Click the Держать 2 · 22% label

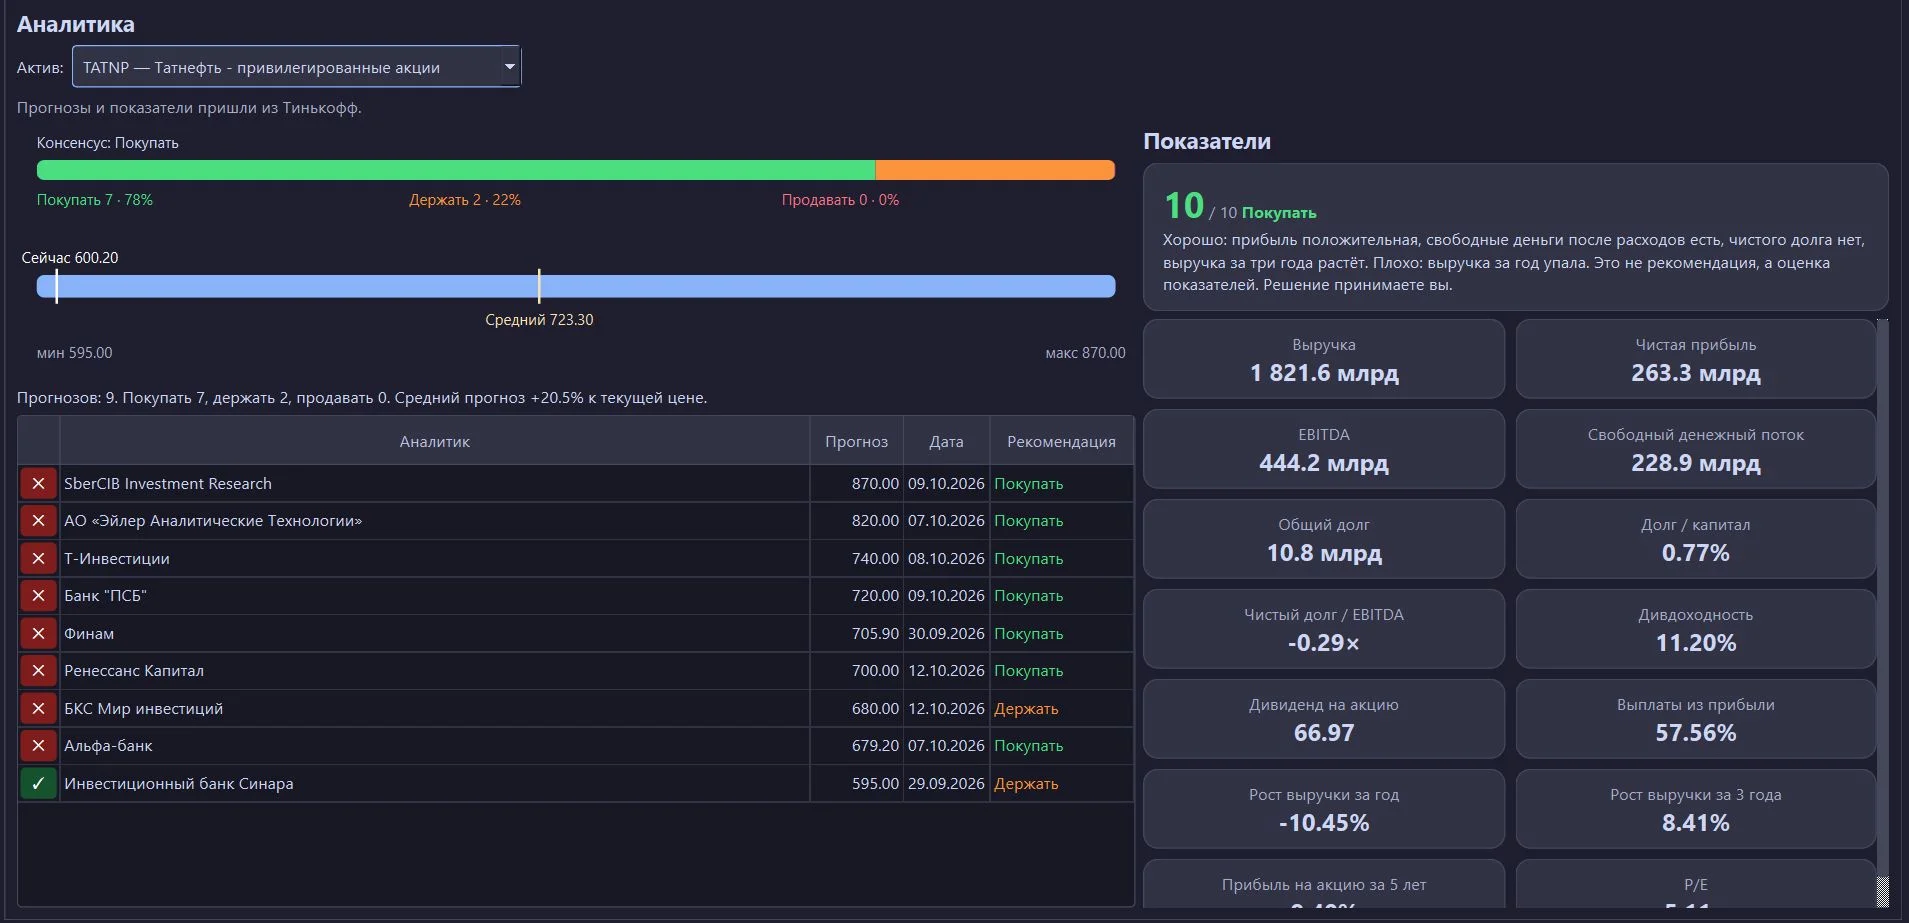[465, 200]
